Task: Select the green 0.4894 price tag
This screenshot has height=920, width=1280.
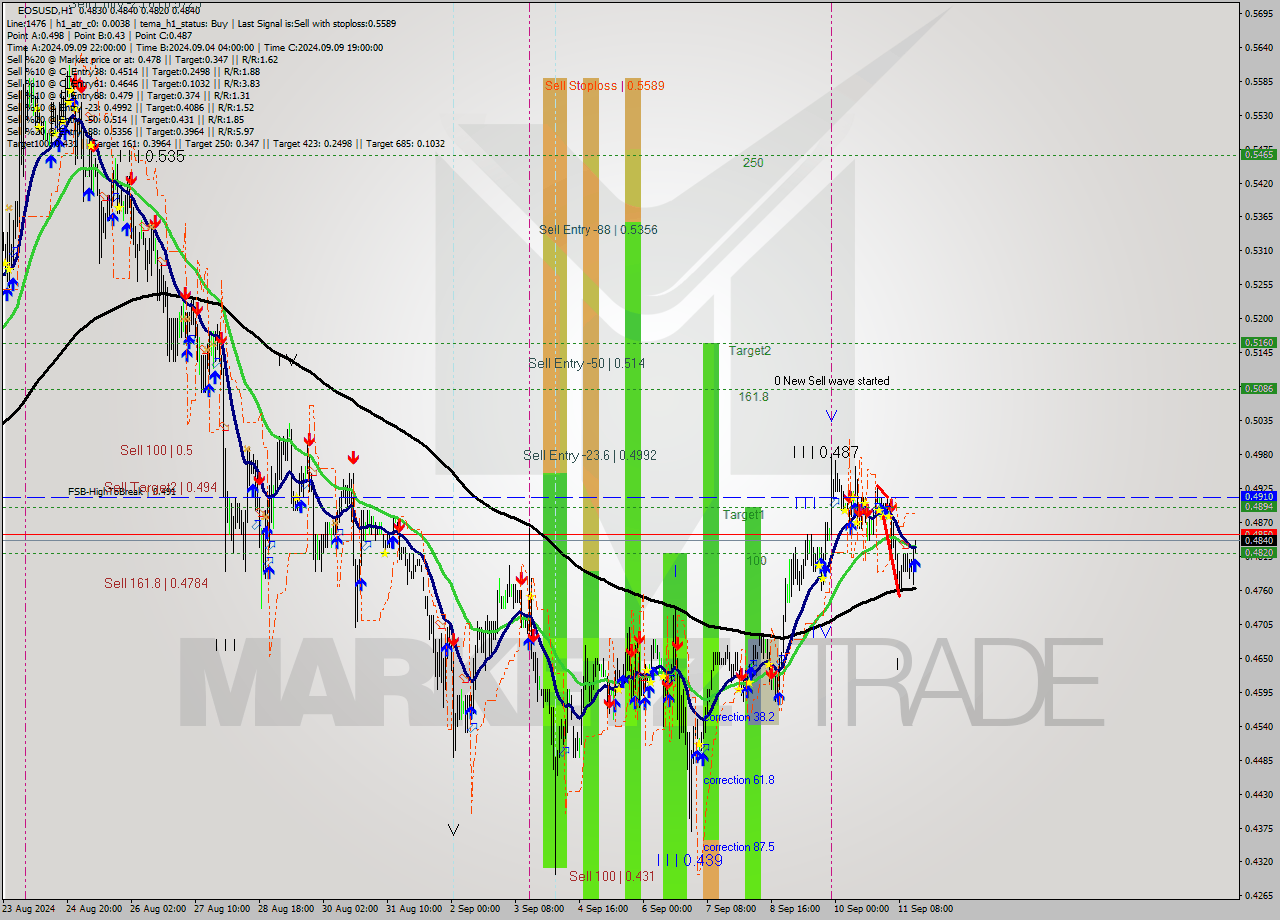Action: click(x=1258, y=506)
